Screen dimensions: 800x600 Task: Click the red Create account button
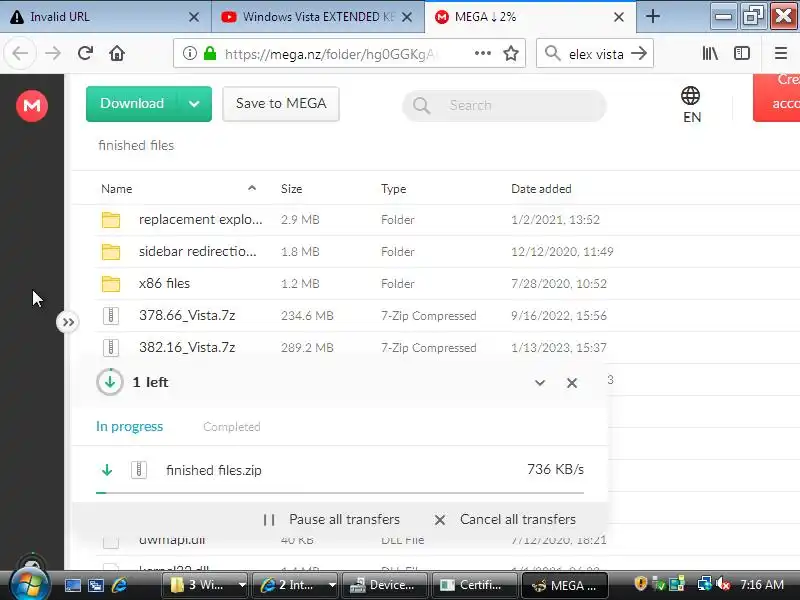click(x=777, y=97)
